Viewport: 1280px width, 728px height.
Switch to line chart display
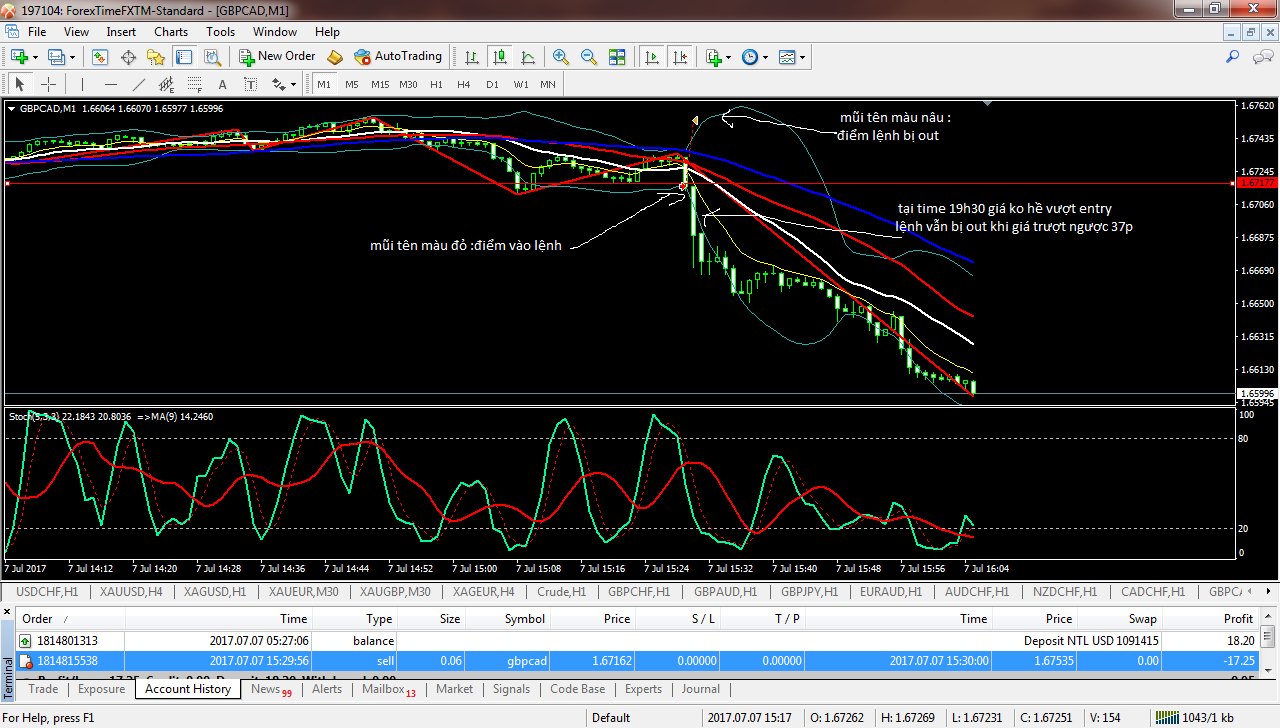click(x=527, y=57)
